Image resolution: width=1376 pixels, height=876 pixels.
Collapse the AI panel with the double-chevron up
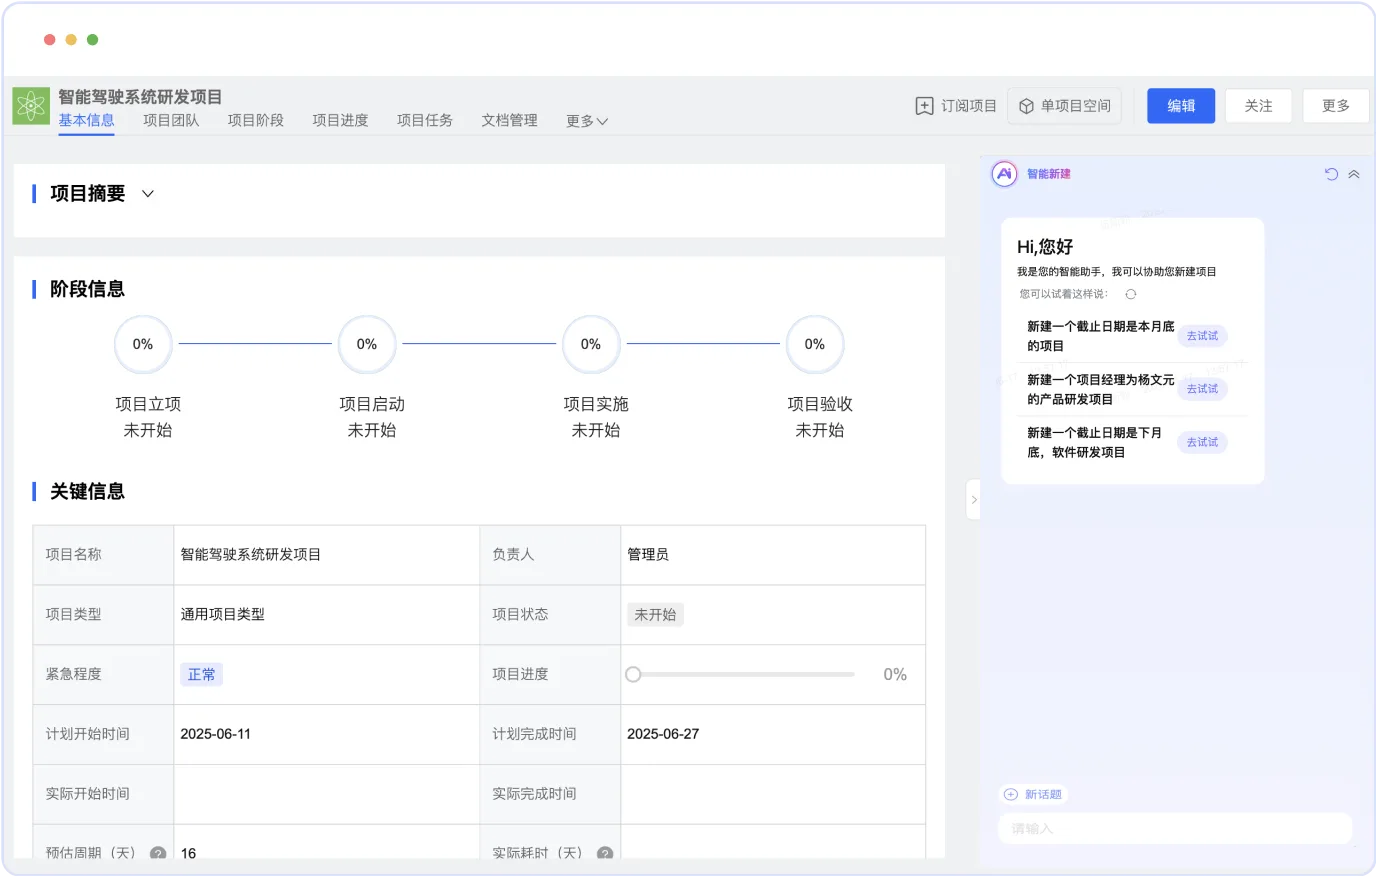tap(1354, 174)
